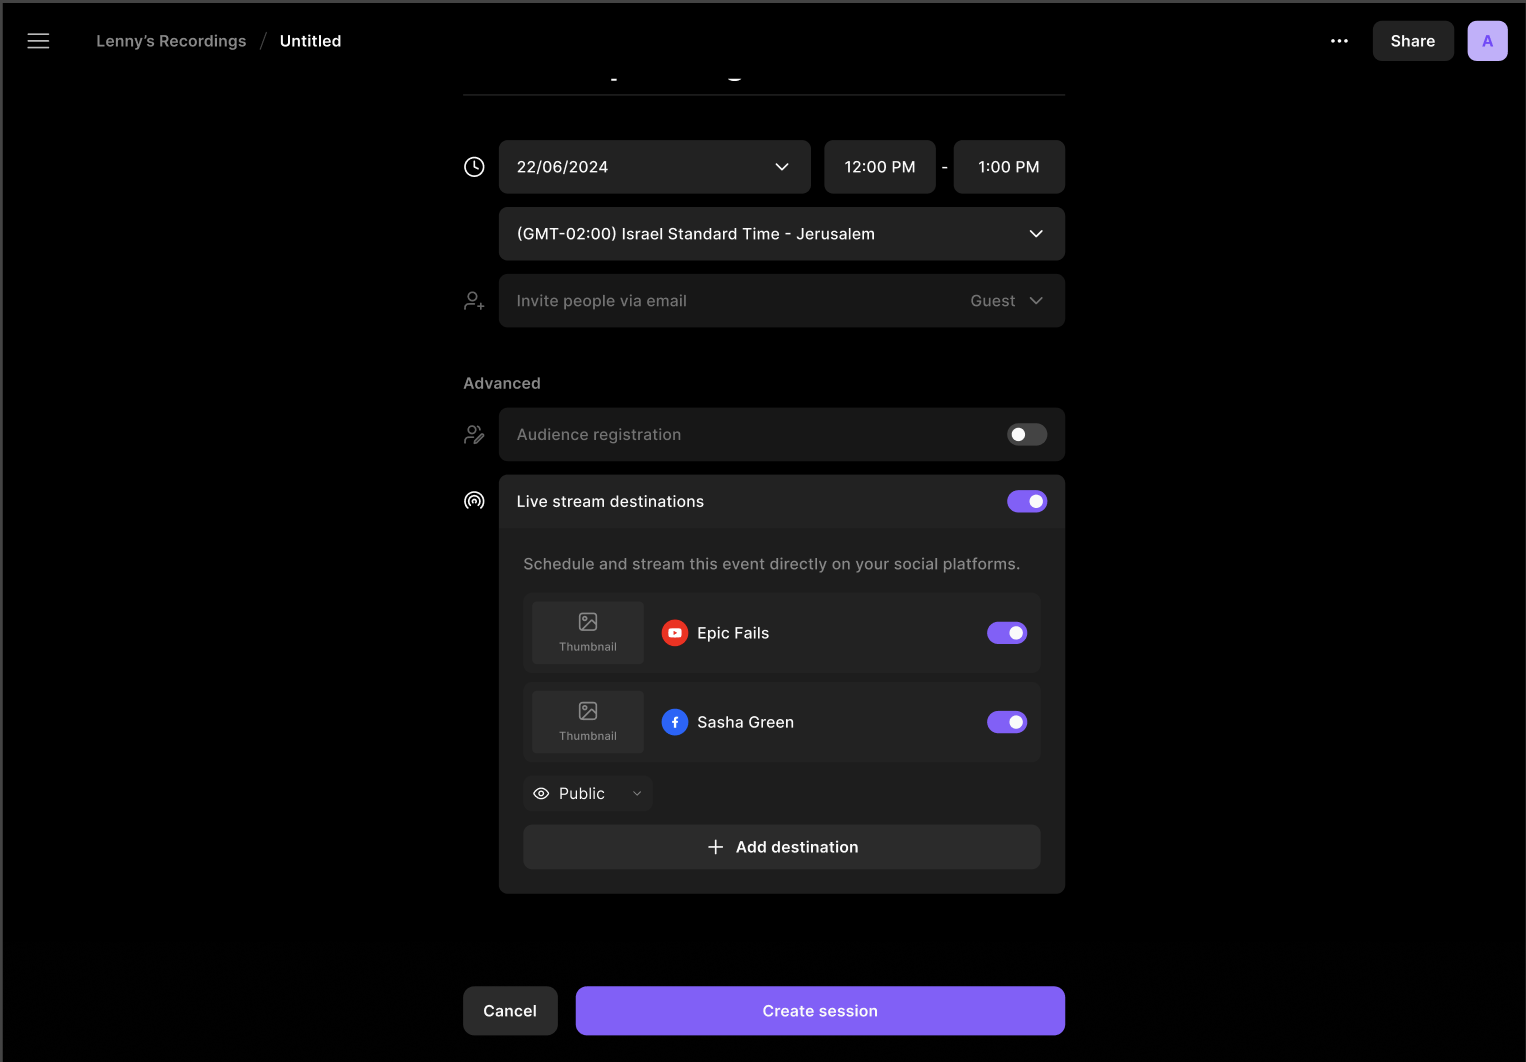Click the live stream broadcast icon

(x=474, y=501)
